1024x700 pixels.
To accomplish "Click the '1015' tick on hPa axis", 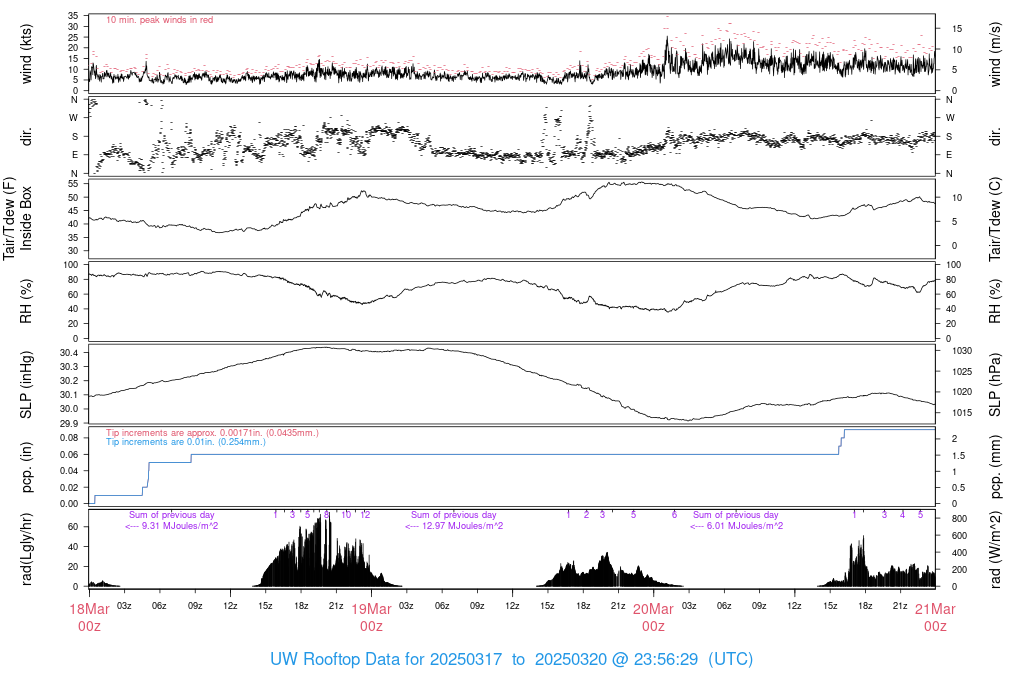I will pyautogui.click(x=962, y=413).
